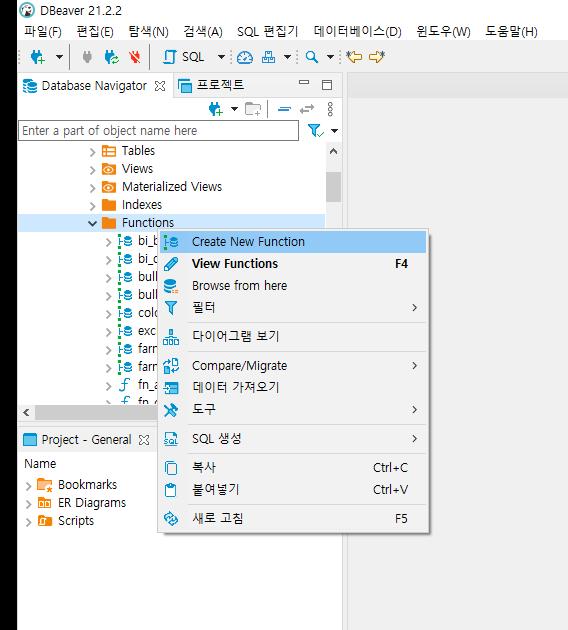Expand the Materialized Views node
This screenshot has height=630, width=568.
coord(92,188)
